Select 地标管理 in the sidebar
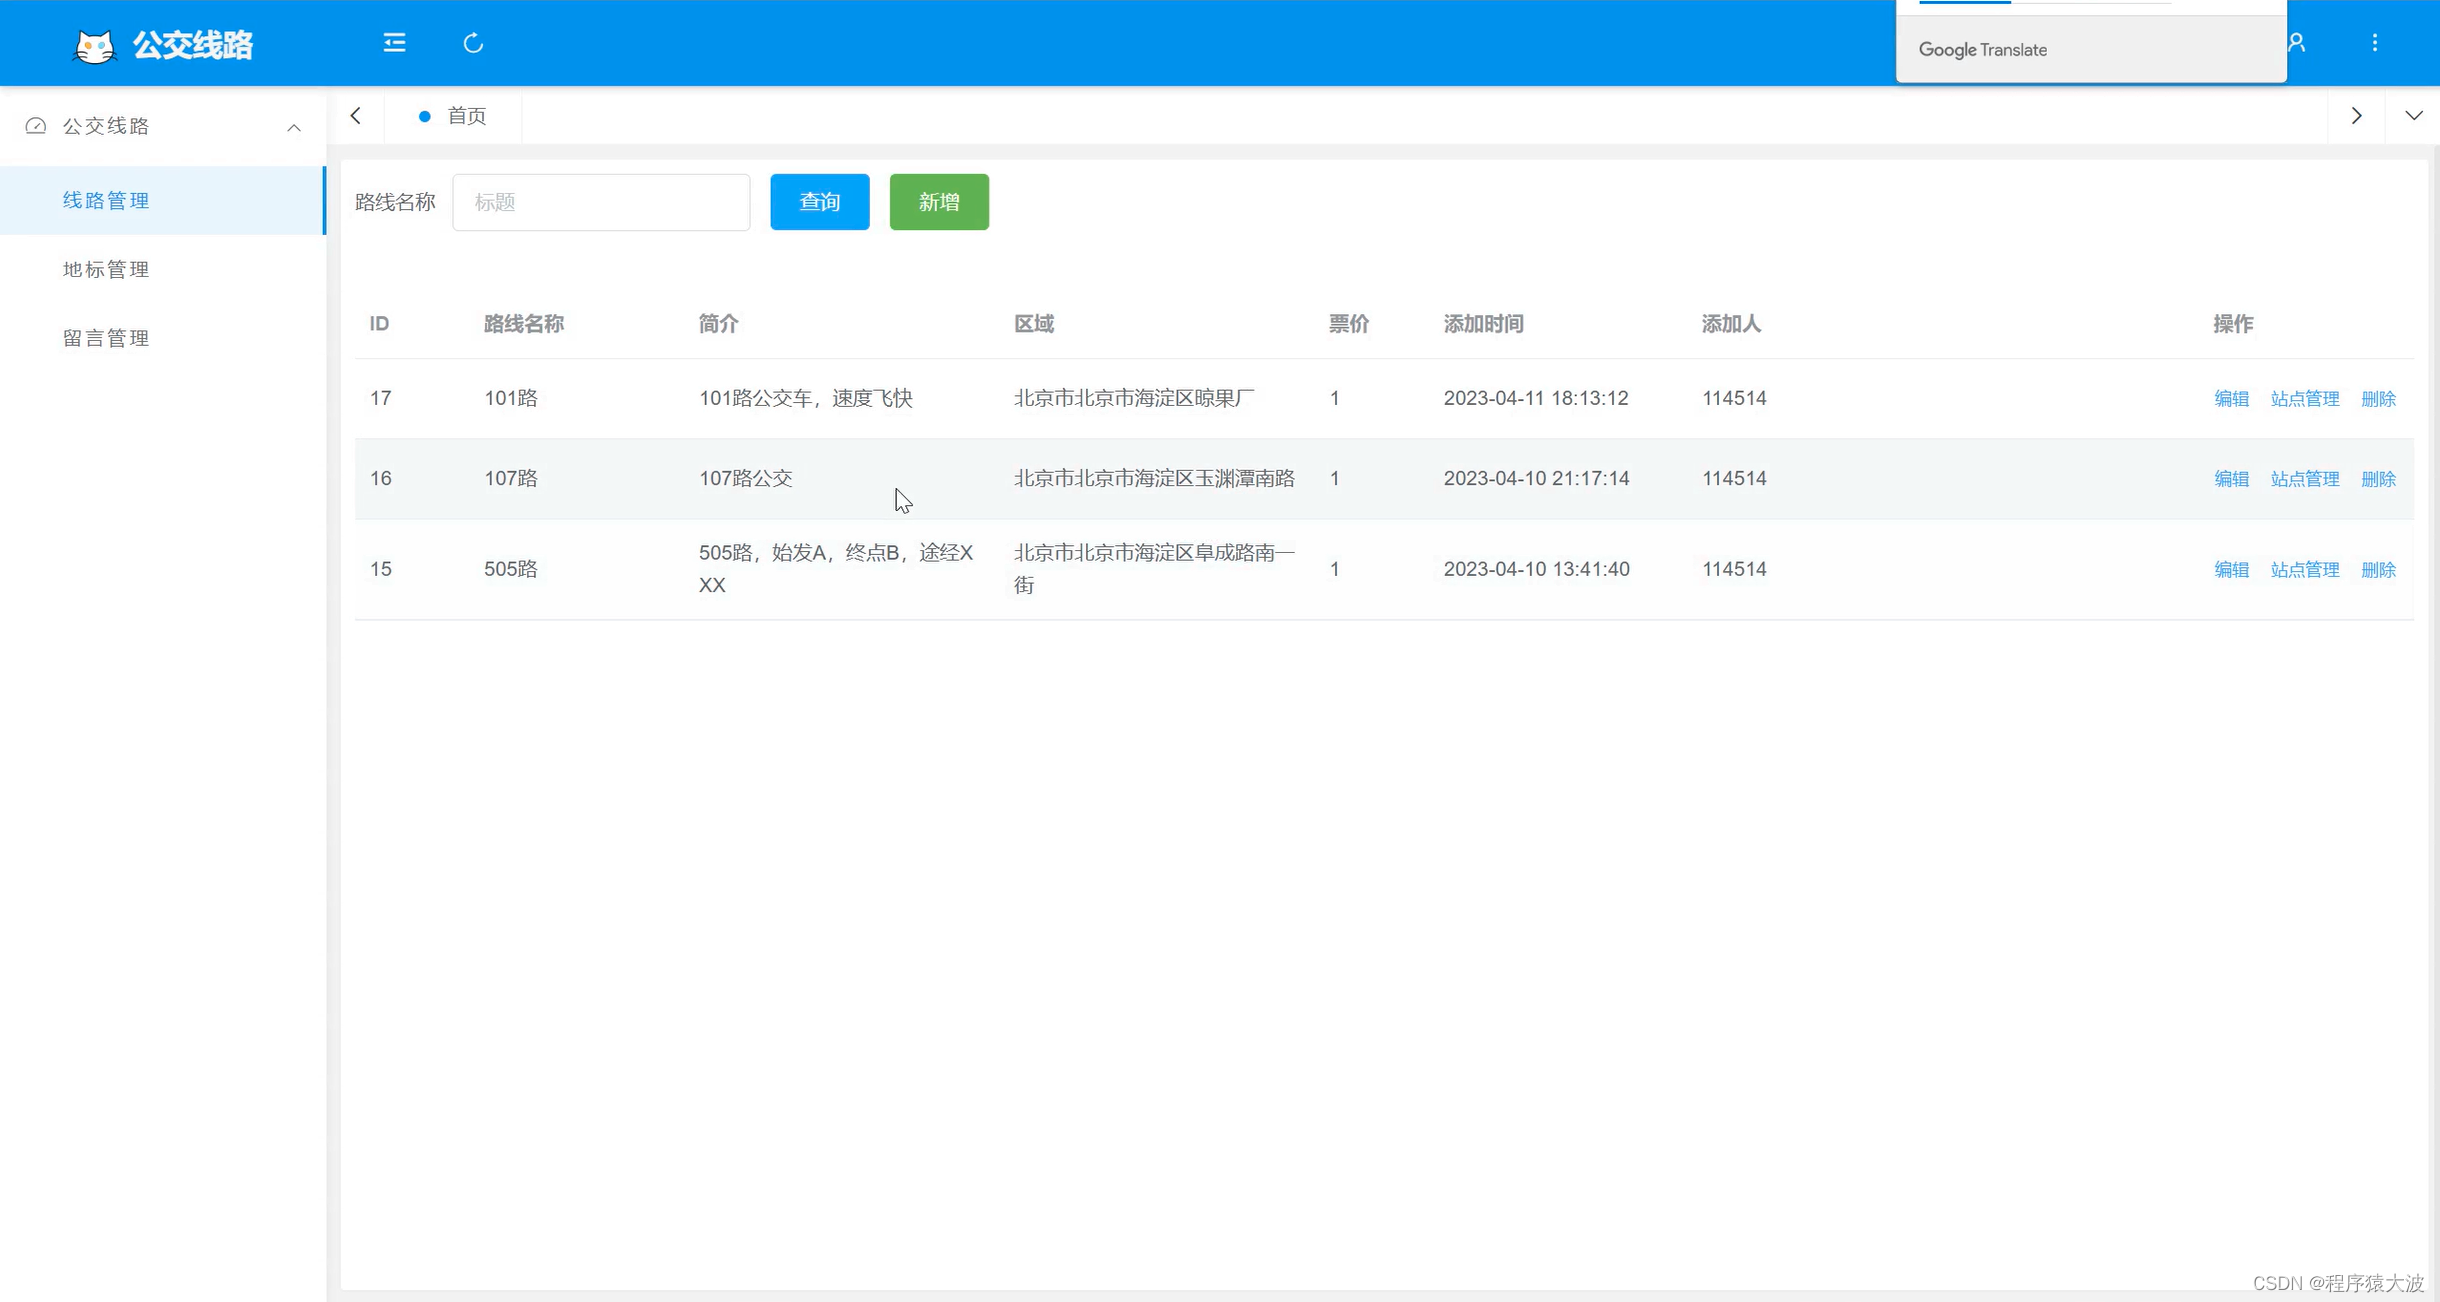This screenshot has height=1302, width=2440. [x=106, y=269]
